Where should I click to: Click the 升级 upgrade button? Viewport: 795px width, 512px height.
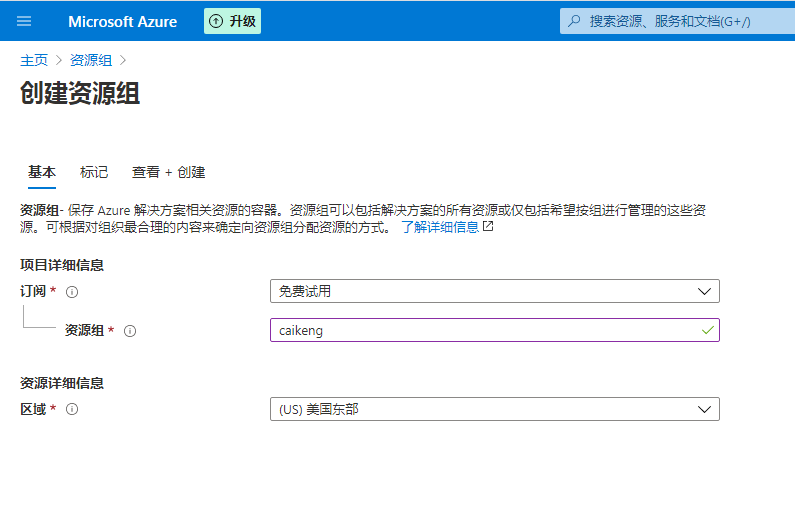pos(232,21)
